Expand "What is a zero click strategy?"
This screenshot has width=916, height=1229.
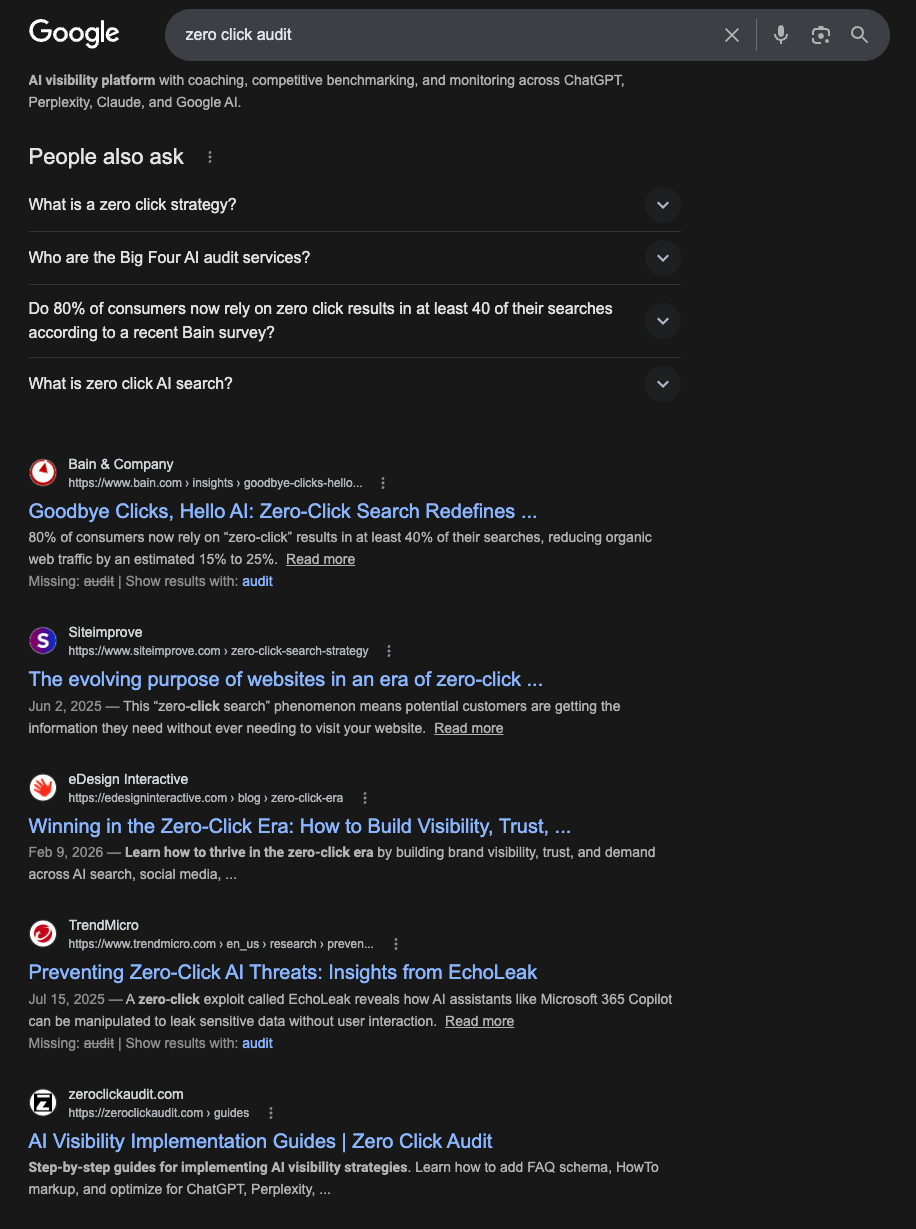coord(662,205)
